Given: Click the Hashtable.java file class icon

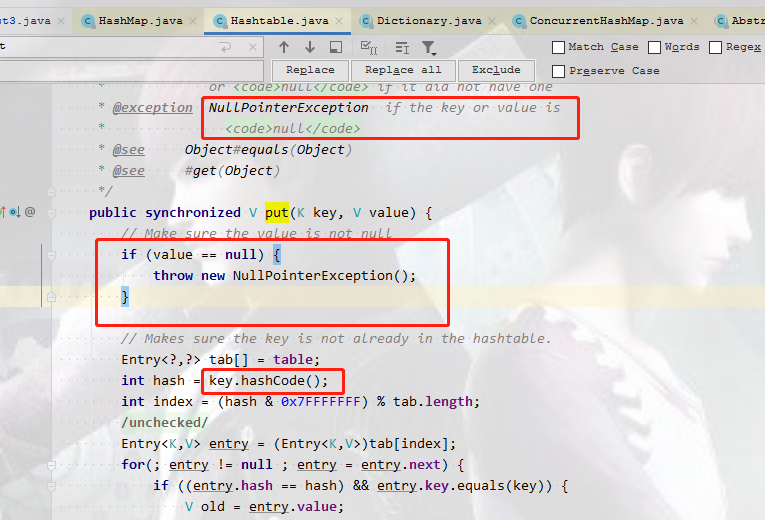Looking at the screenshot, I should pos(220,21).
